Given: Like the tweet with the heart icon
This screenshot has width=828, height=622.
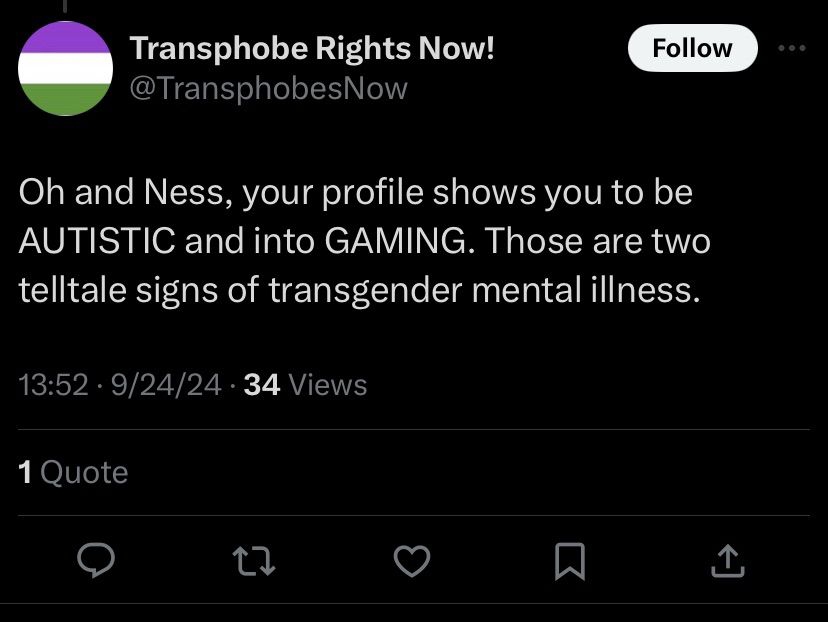Looking at the screenshot, I should tap(411, 563).
